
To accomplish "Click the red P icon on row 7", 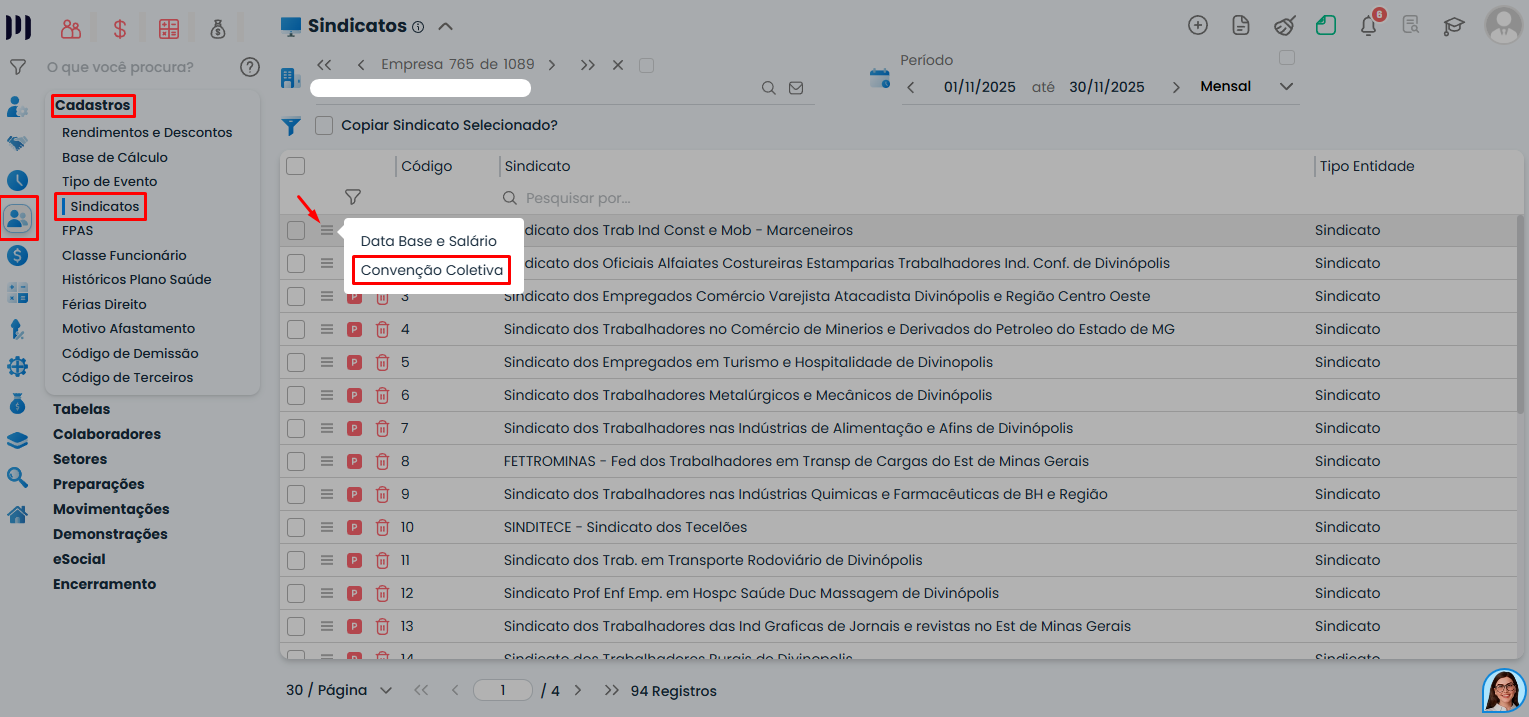I will [x=354, y=428].
